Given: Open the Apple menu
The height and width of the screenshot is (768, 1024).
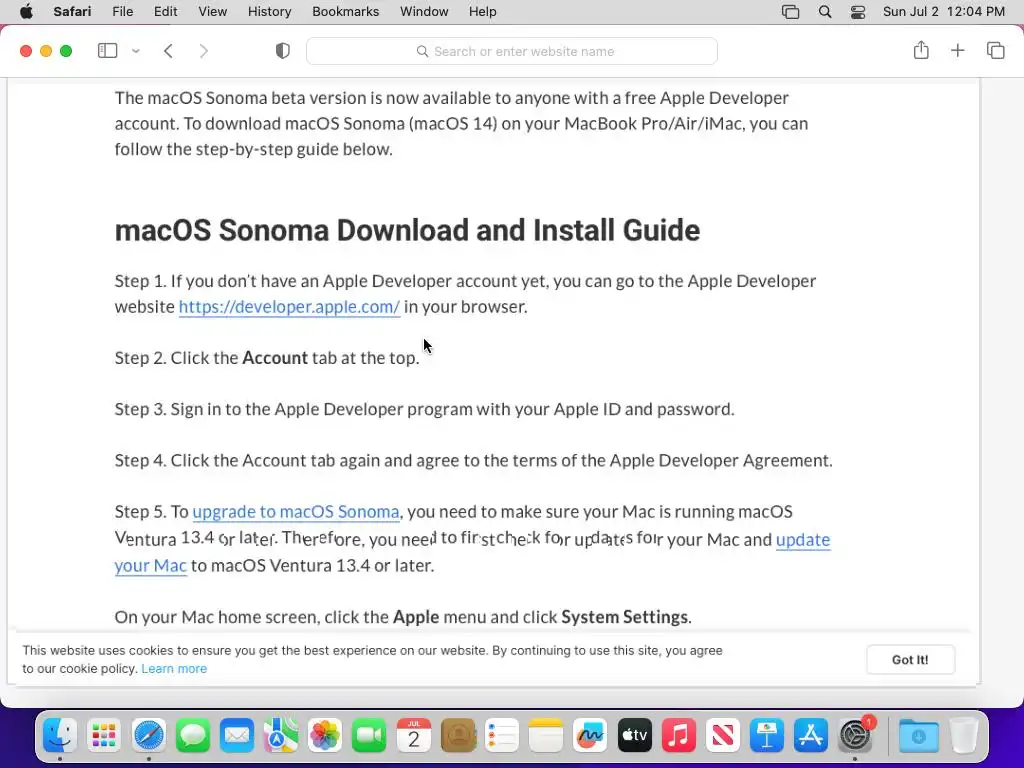Looking at the screenshot, I should pos(26,12).
